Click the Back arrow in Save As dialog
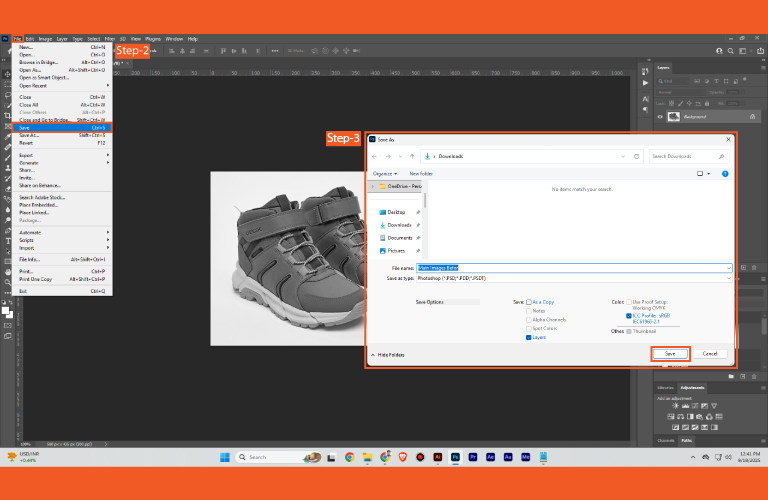Image resolution: width=768 pixels, height=500 pixels. [x=374, y=156]
